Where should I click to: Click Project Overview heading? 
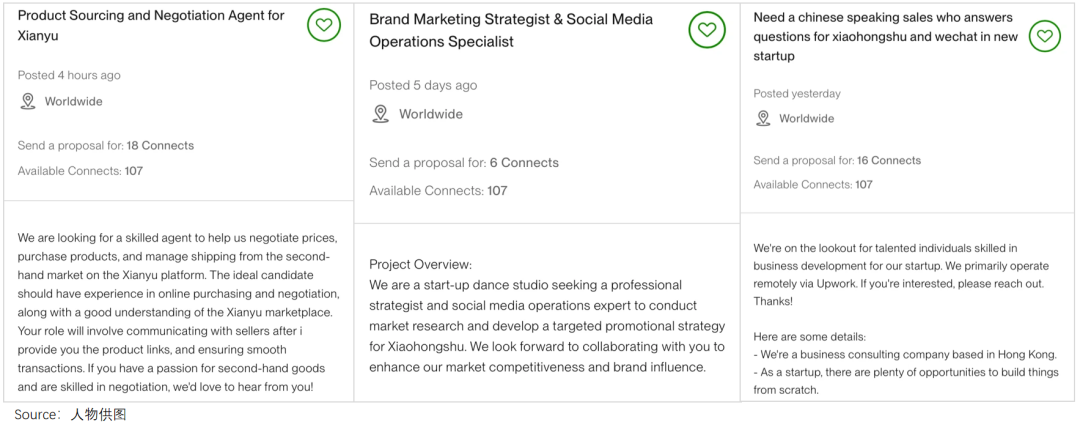(421, 264)
